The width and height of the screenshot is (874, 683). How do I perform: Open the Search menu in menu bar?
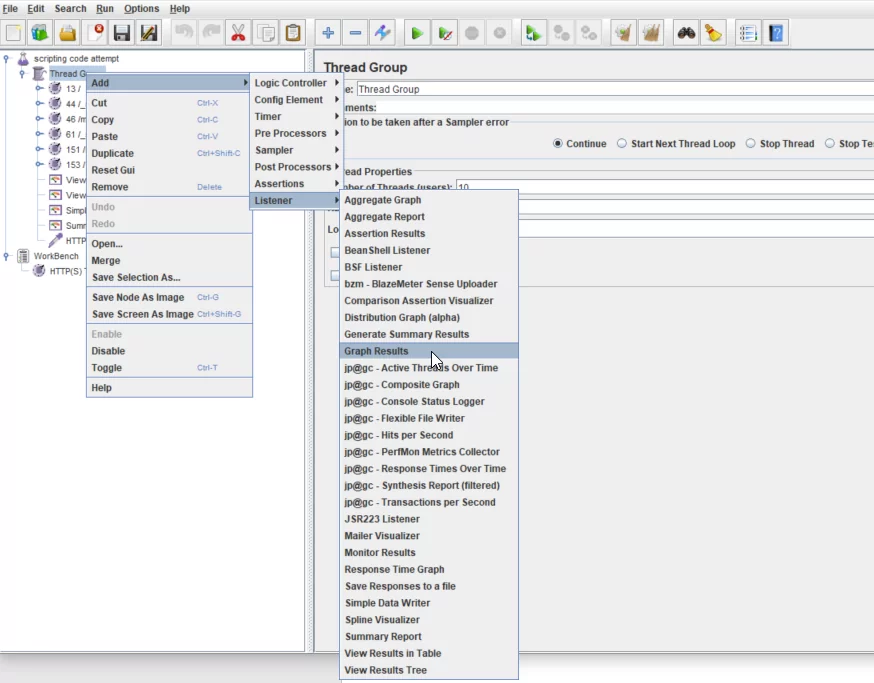click(x=70, y=8)
